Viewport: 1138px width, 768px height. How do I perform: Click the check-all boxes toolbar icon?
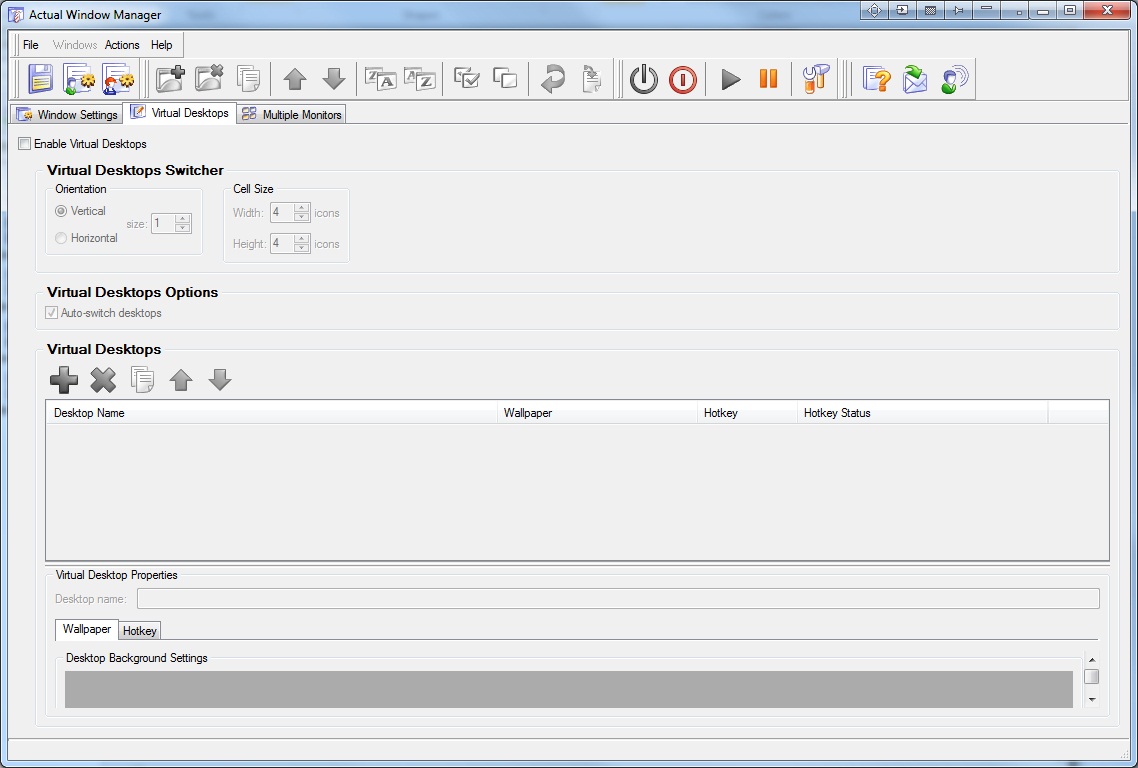466,78
